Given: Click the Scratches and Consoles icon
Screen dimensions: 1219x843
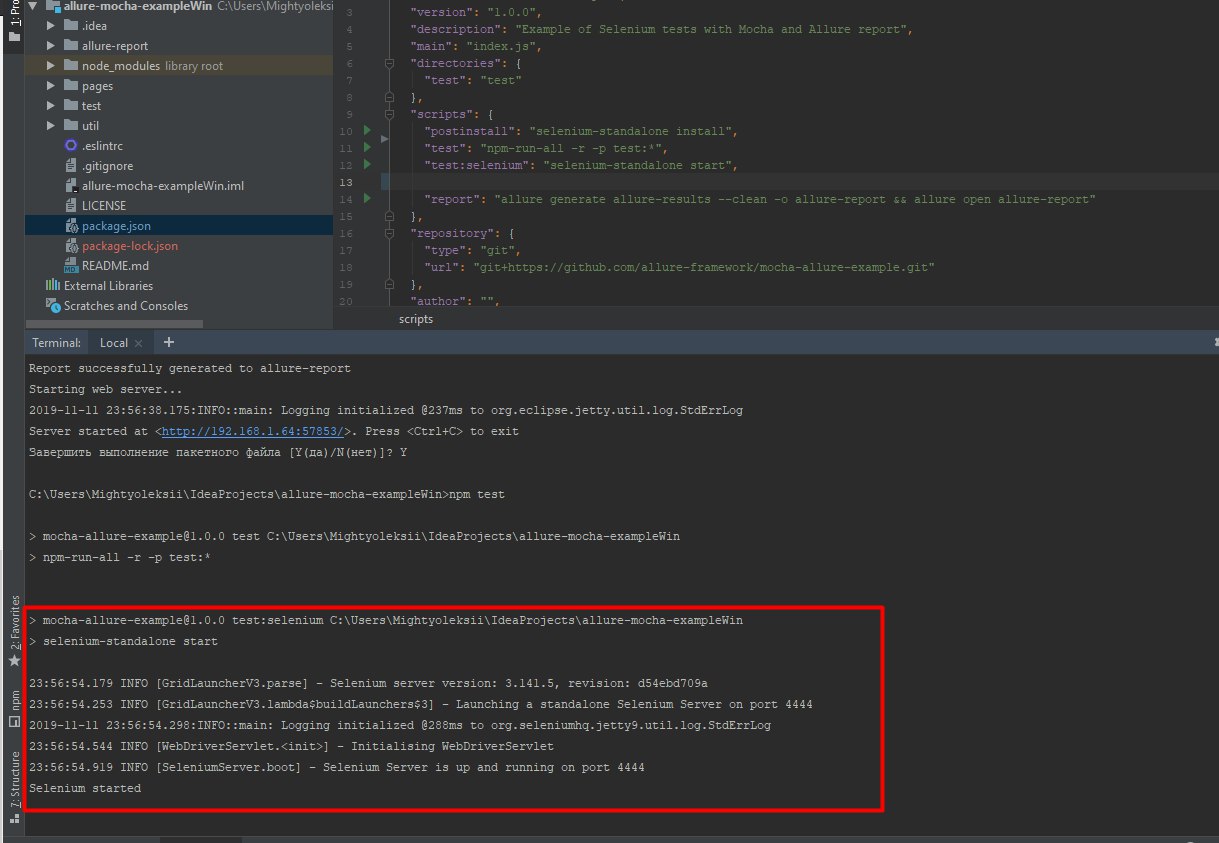Looking at the screenshot, I should click(x=53, y=306).
